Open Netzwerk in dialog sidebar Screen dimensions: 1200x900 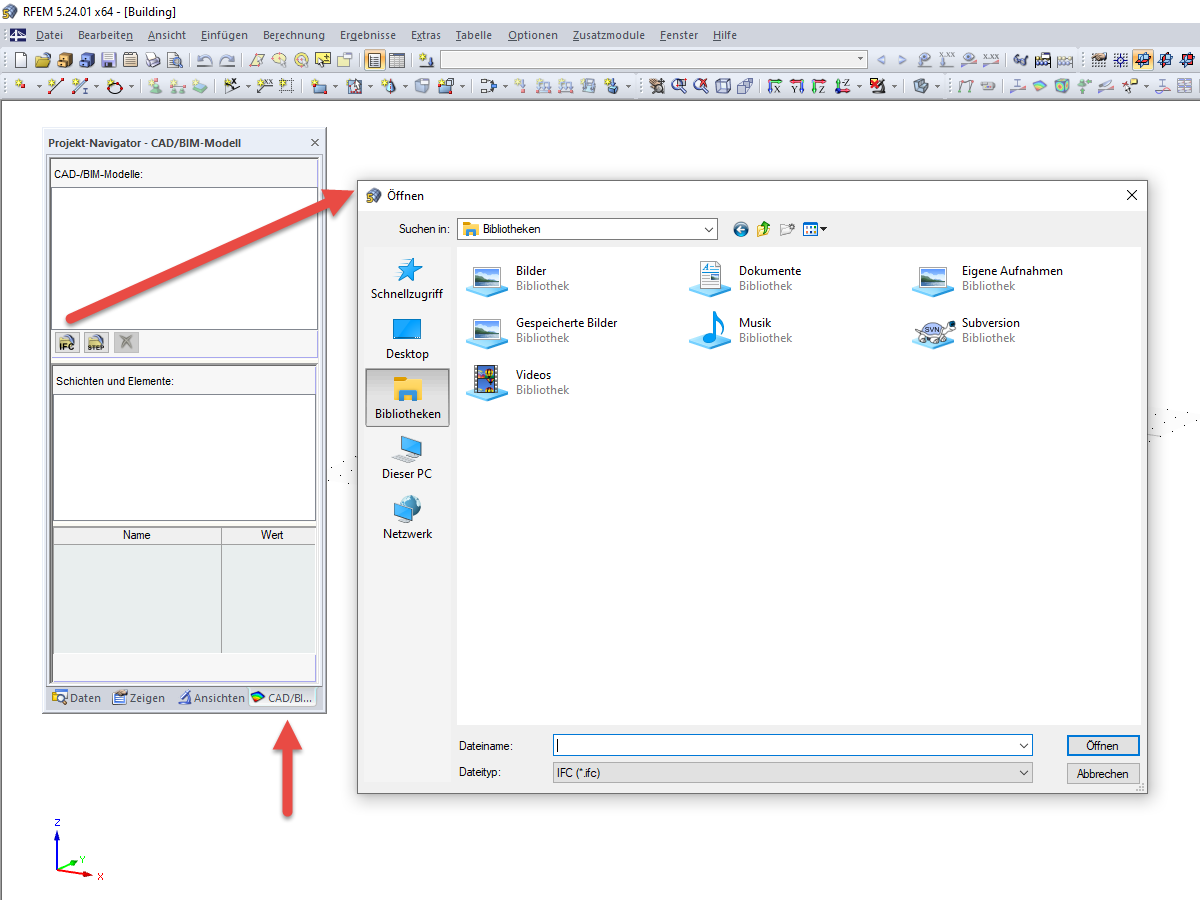pyautogui.click(x=407, y=518)
